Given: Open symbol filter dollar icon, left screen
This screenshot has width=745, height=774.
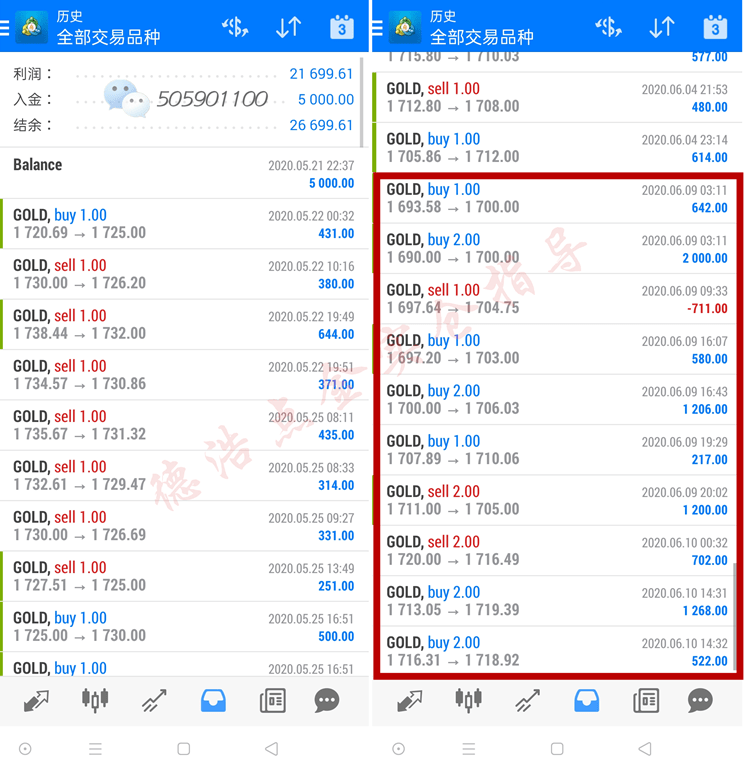Looking at the screenshot, I should pyautogui.click(x=235, y=27).
